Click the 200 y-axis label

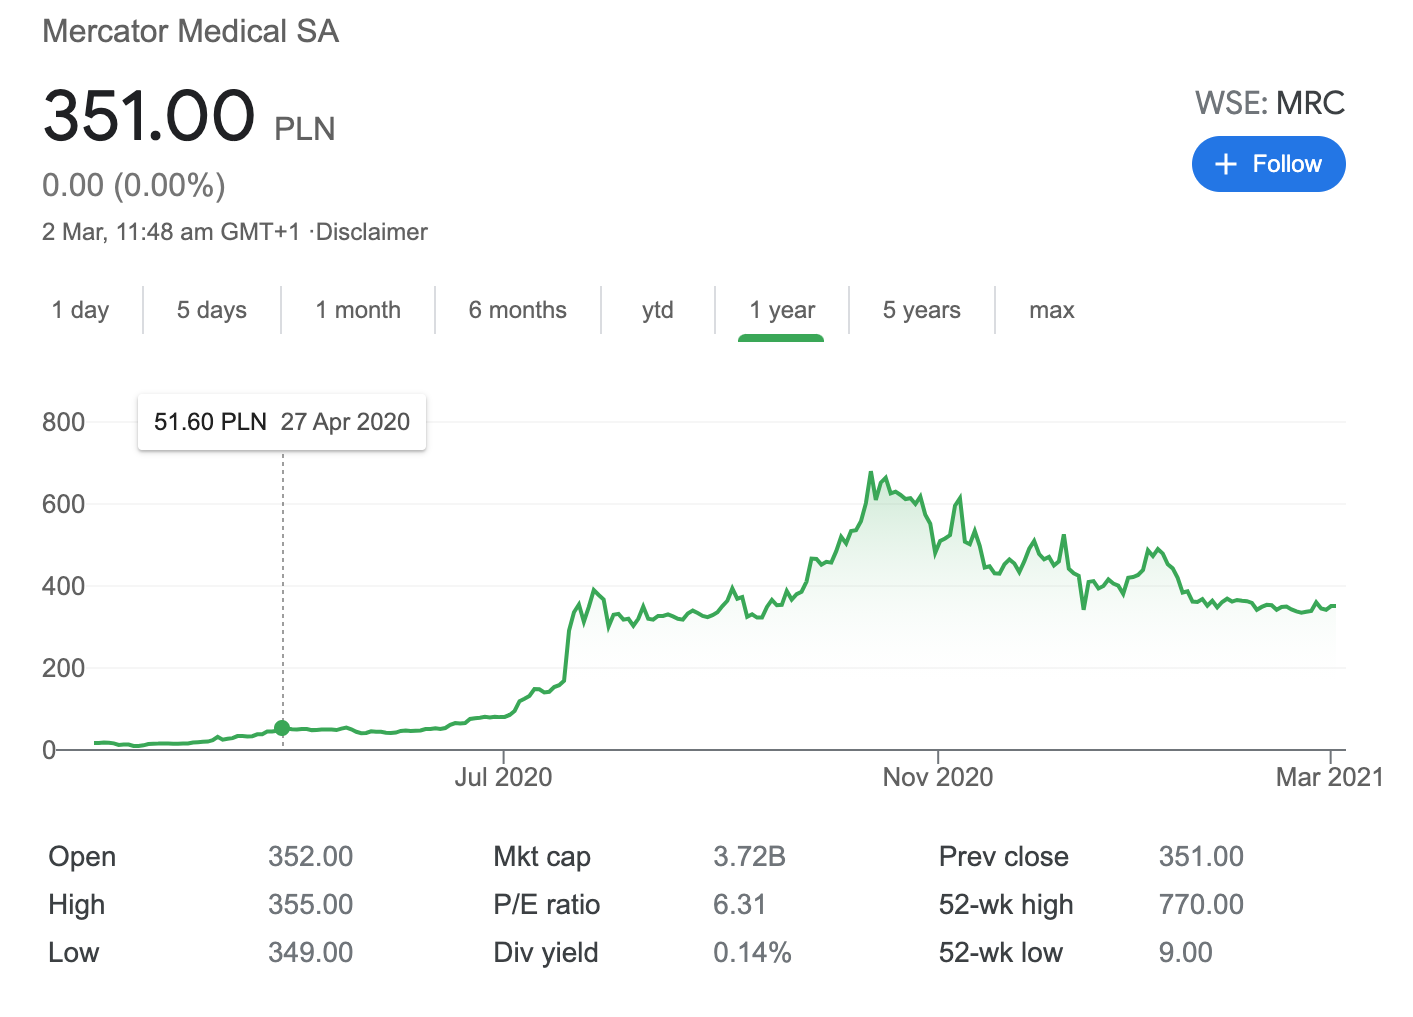63,668
